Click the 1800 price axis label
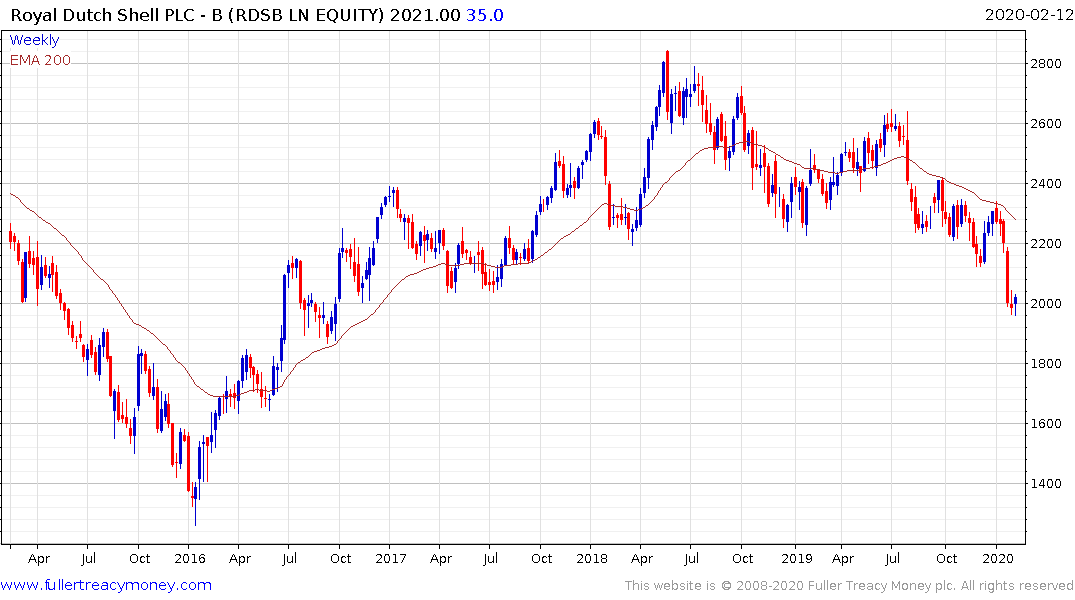1075x600 pixels. [x=1046, y=363]
